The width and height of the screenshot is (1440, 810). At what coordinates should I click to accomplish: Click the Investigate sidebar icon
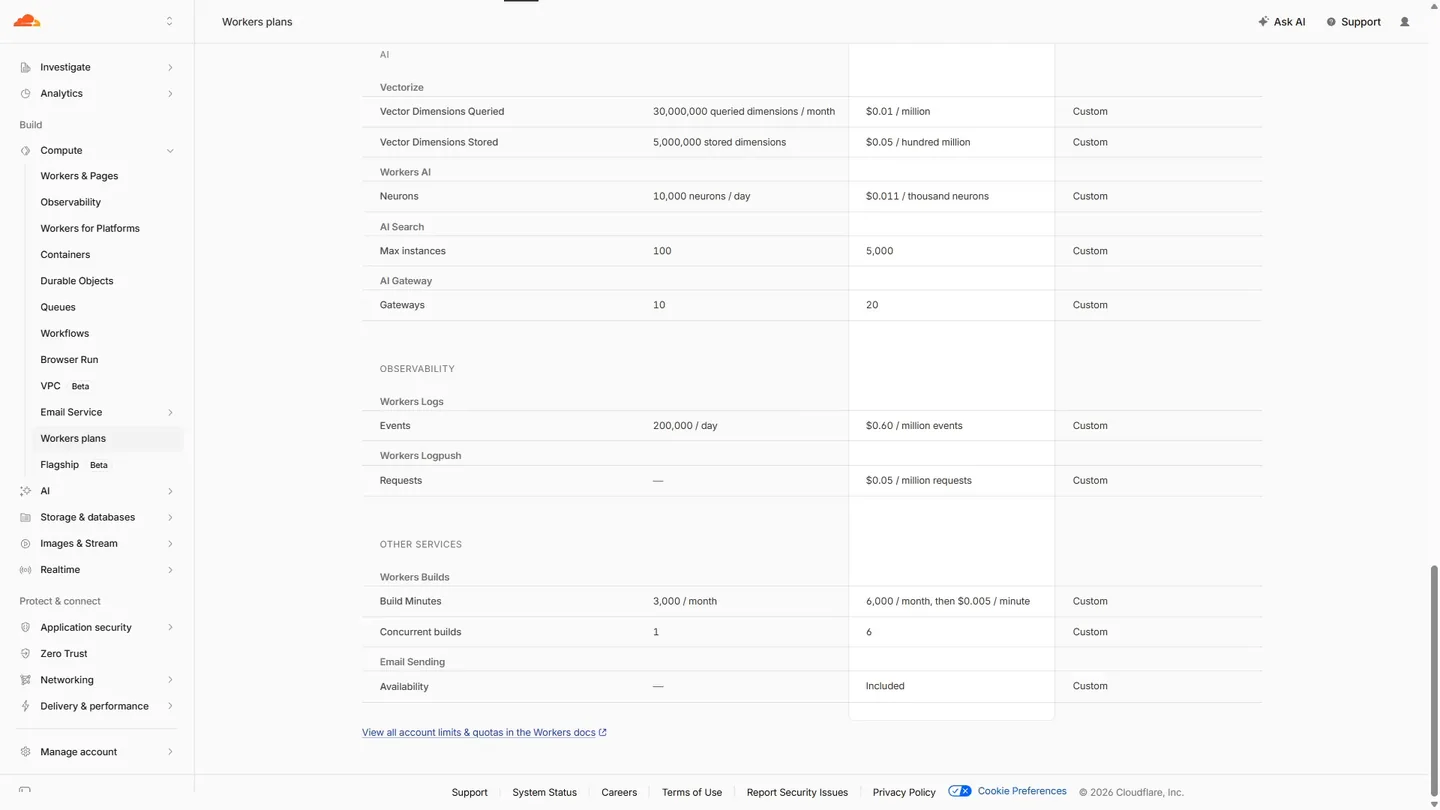[25, 67]
